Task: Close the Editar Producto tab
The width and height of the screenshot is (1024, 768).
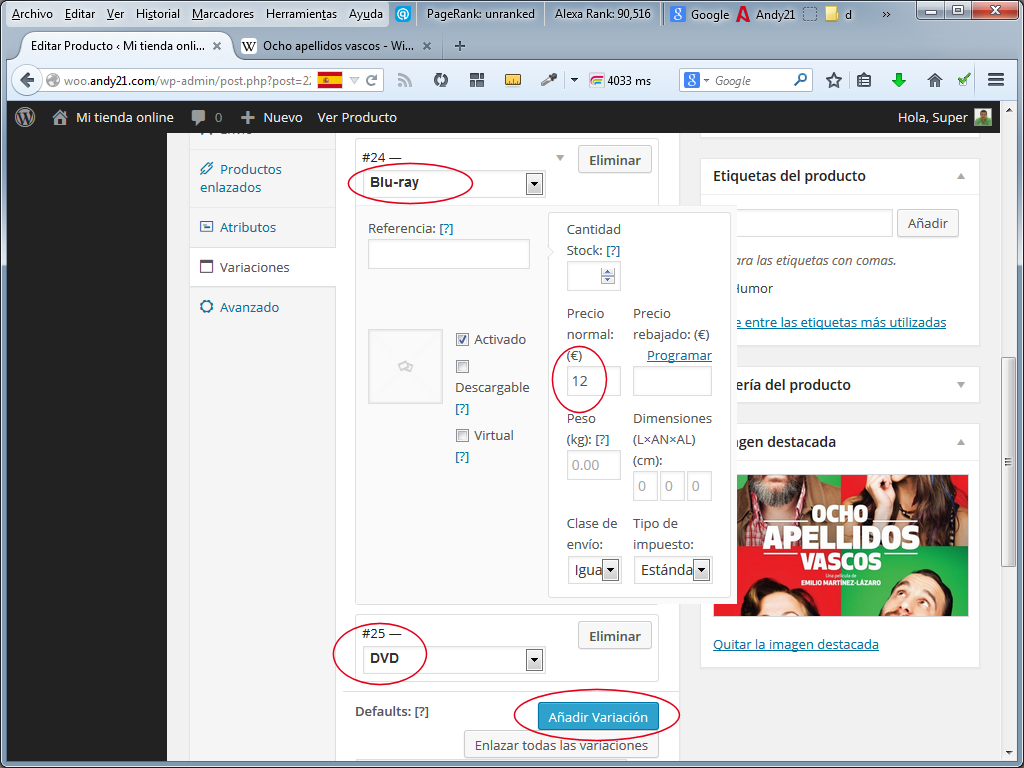Action: click(217, 46)
